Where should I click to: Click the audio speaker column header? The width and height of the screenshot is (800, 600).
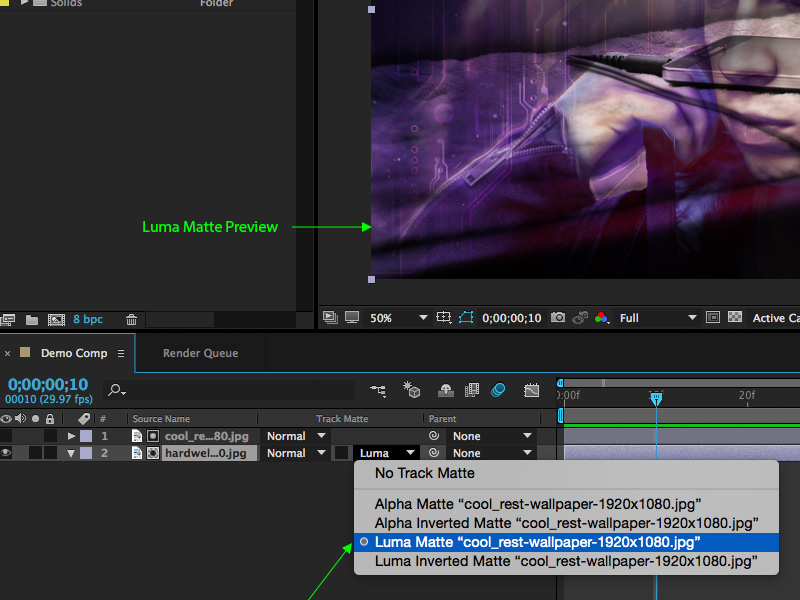click(x=20, y=418)
